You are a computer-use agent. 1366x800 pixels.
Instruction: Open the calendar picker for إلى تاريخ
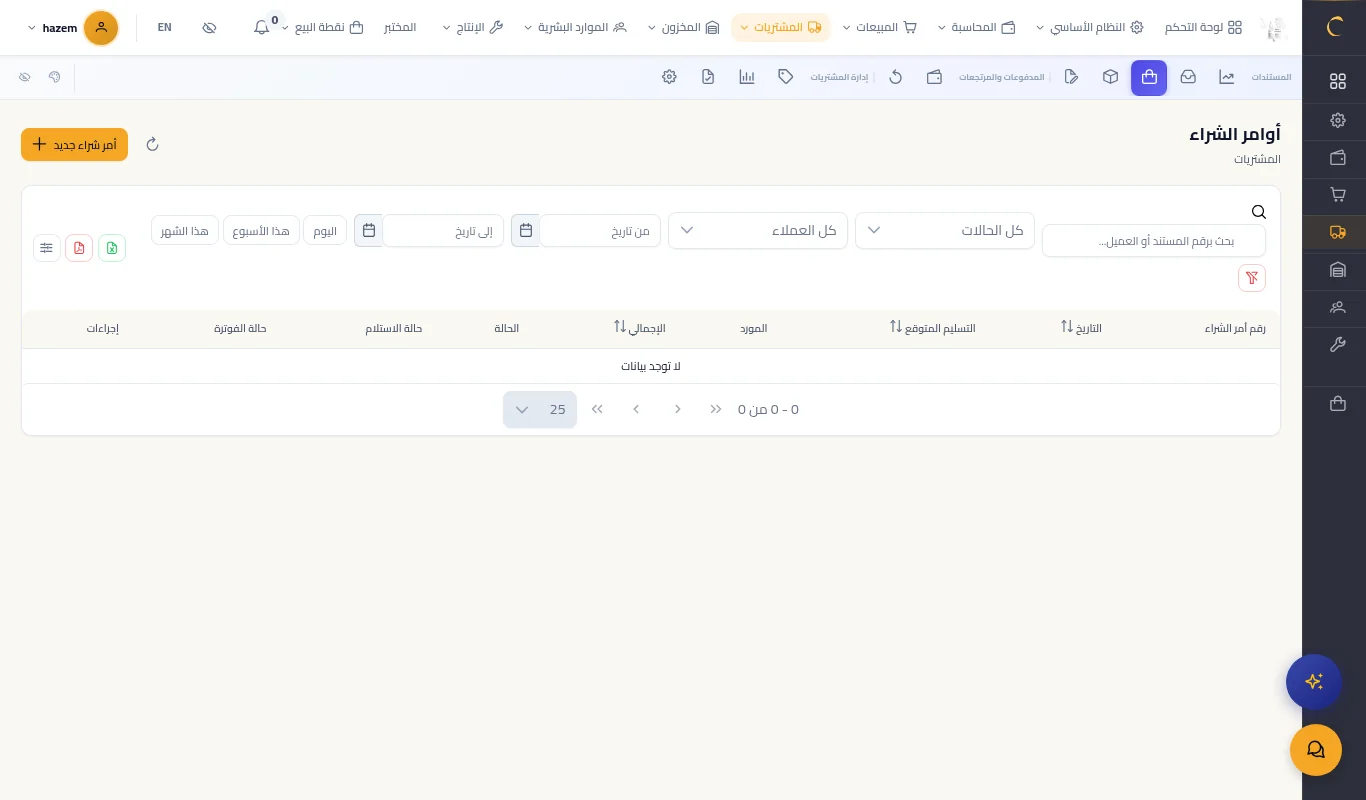click(369, 231)
